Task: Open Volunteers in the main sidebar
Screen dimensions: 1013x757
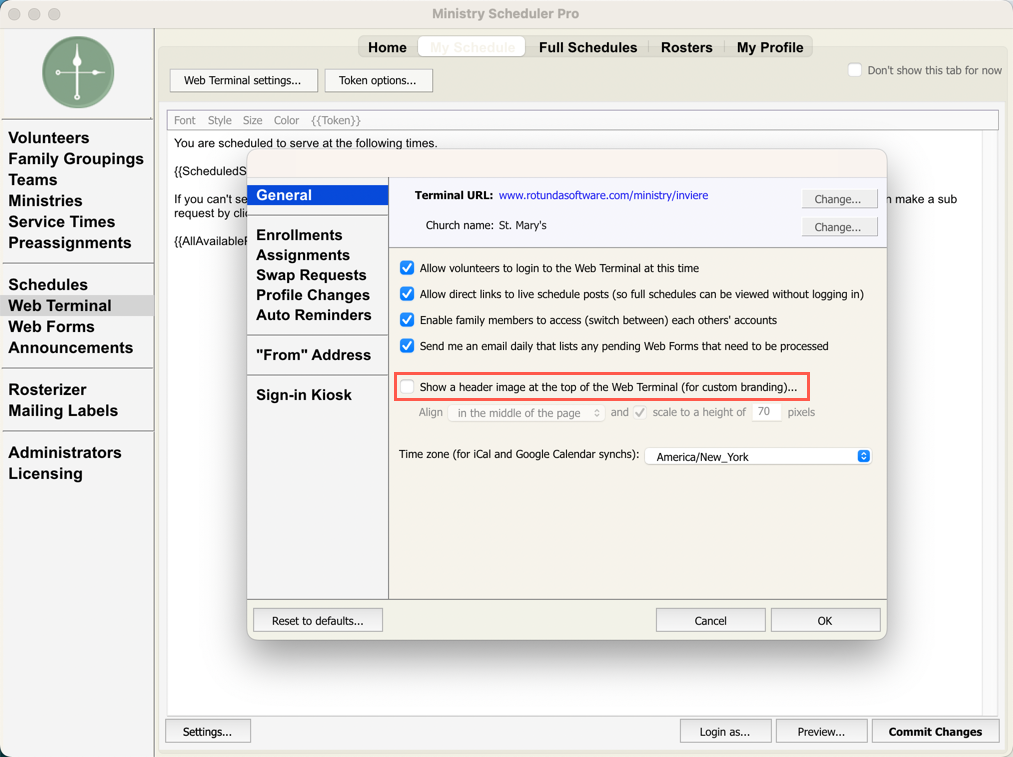Action: [x=48, y=138]
